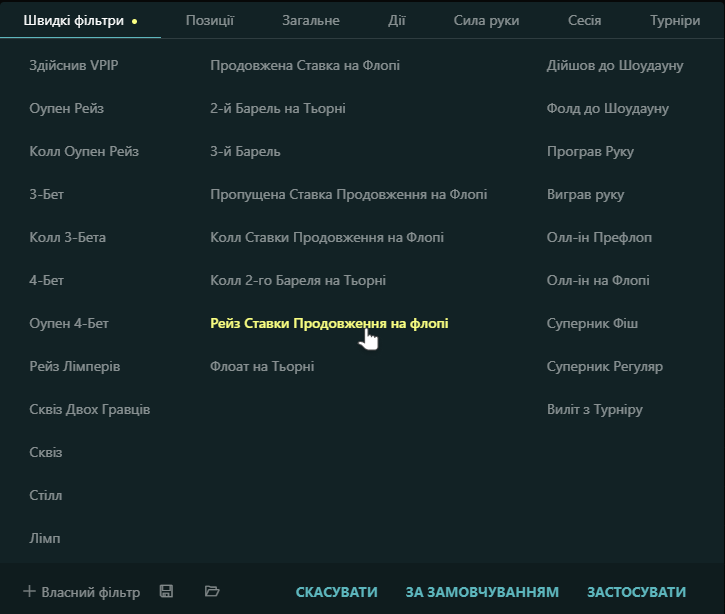The height and width of the screenshot is (614, 725).
Task: Select the Суперник Фіш filter
Action: click(x=592, y=323)
